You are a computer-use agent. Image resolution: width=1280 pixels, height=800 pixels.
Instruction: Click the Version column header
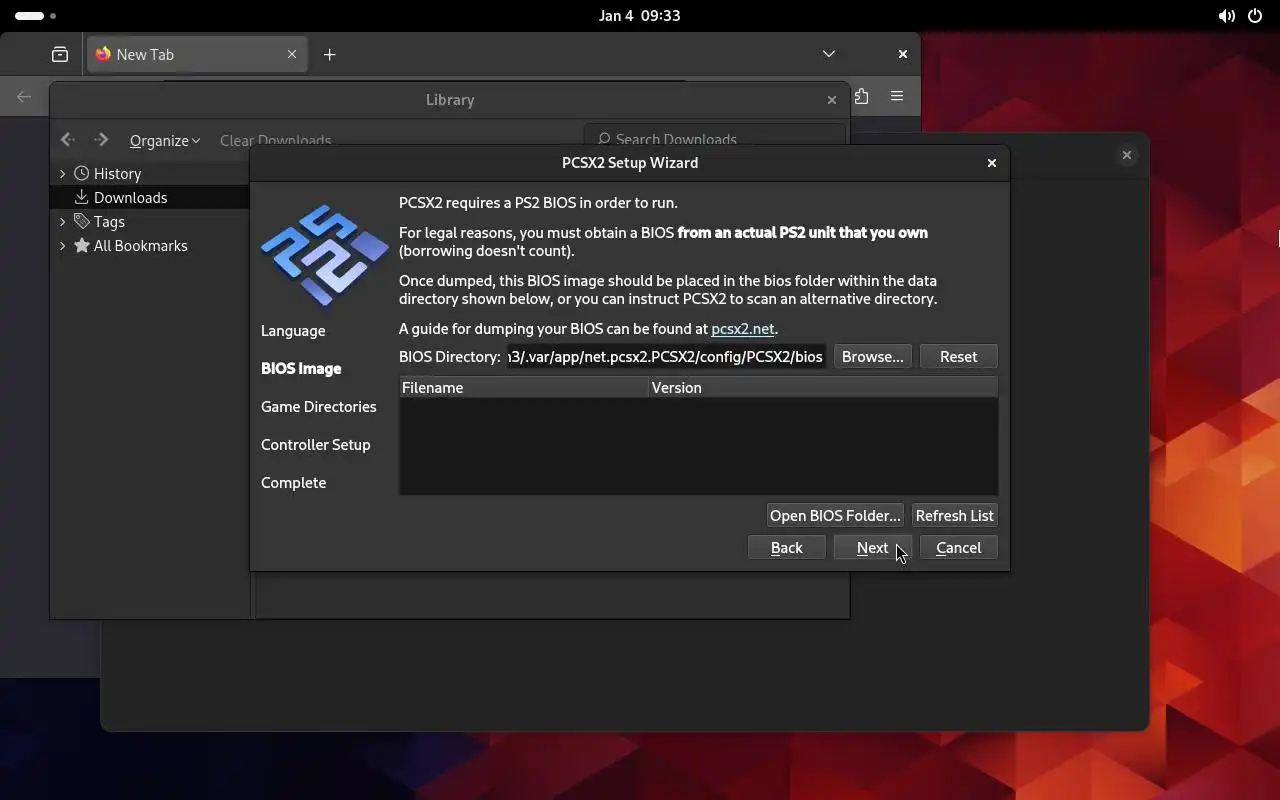coord(823,387)
